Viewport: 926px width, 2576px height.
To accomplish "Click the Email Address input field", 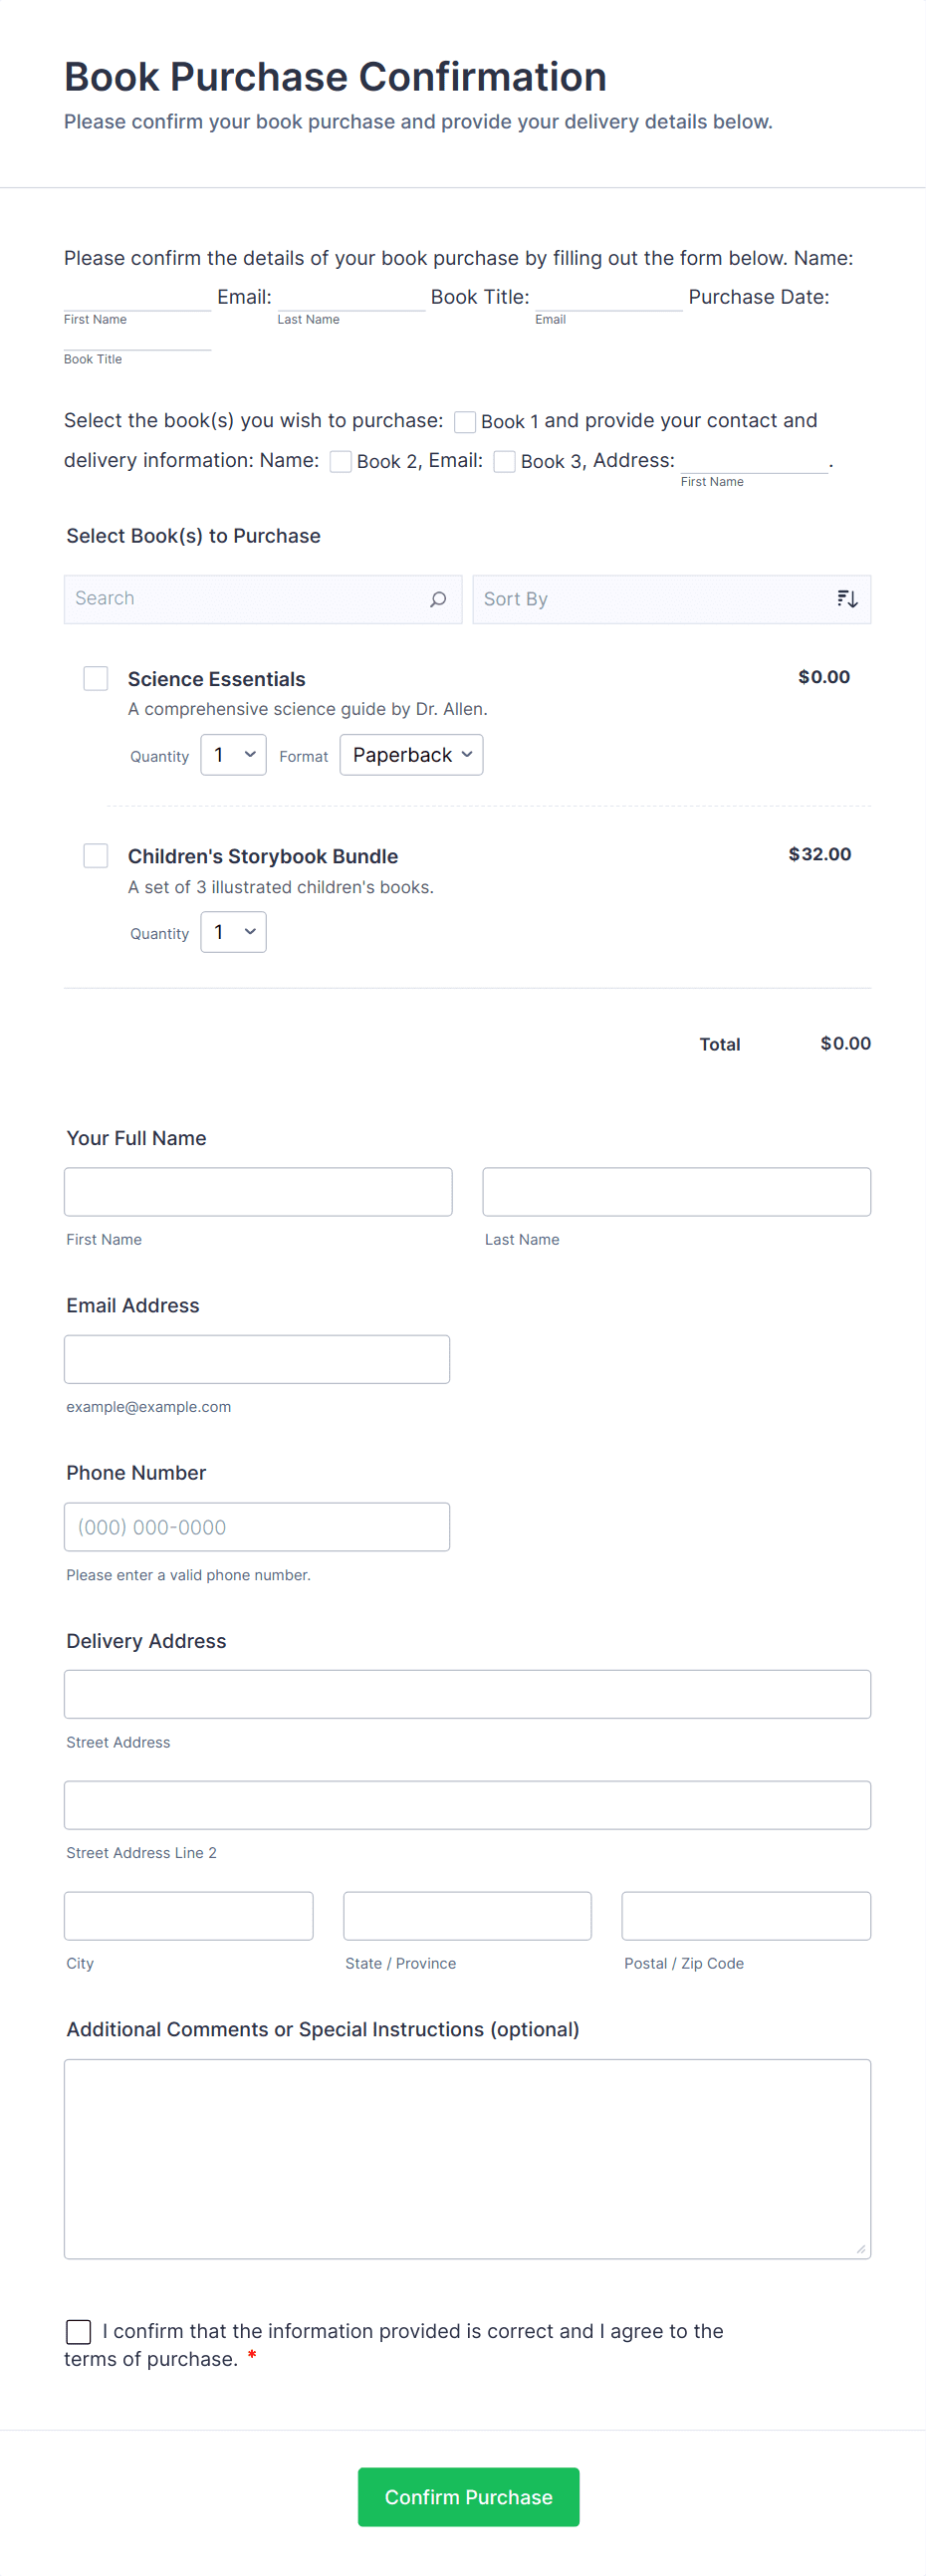I will (257, 1359).
